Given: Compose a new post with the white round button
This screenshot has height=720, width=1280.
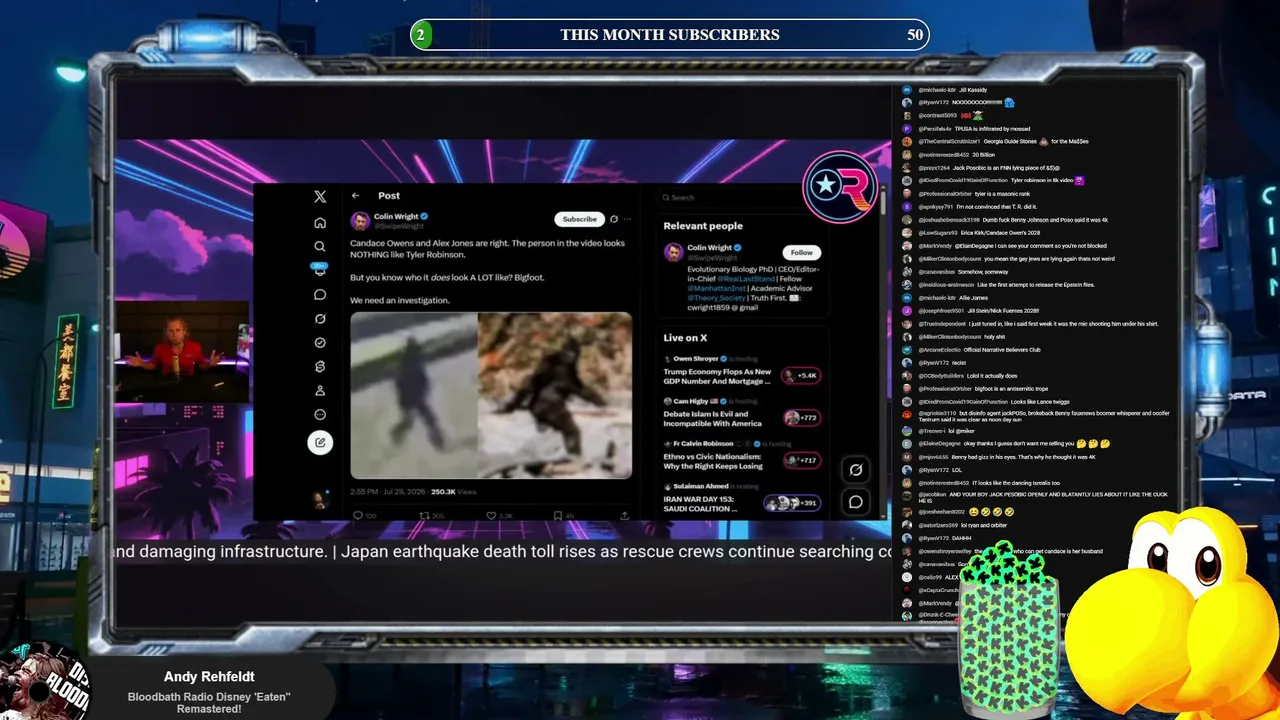Looking at the screenshot, I should pyautogui.click(x=320, y=442).
